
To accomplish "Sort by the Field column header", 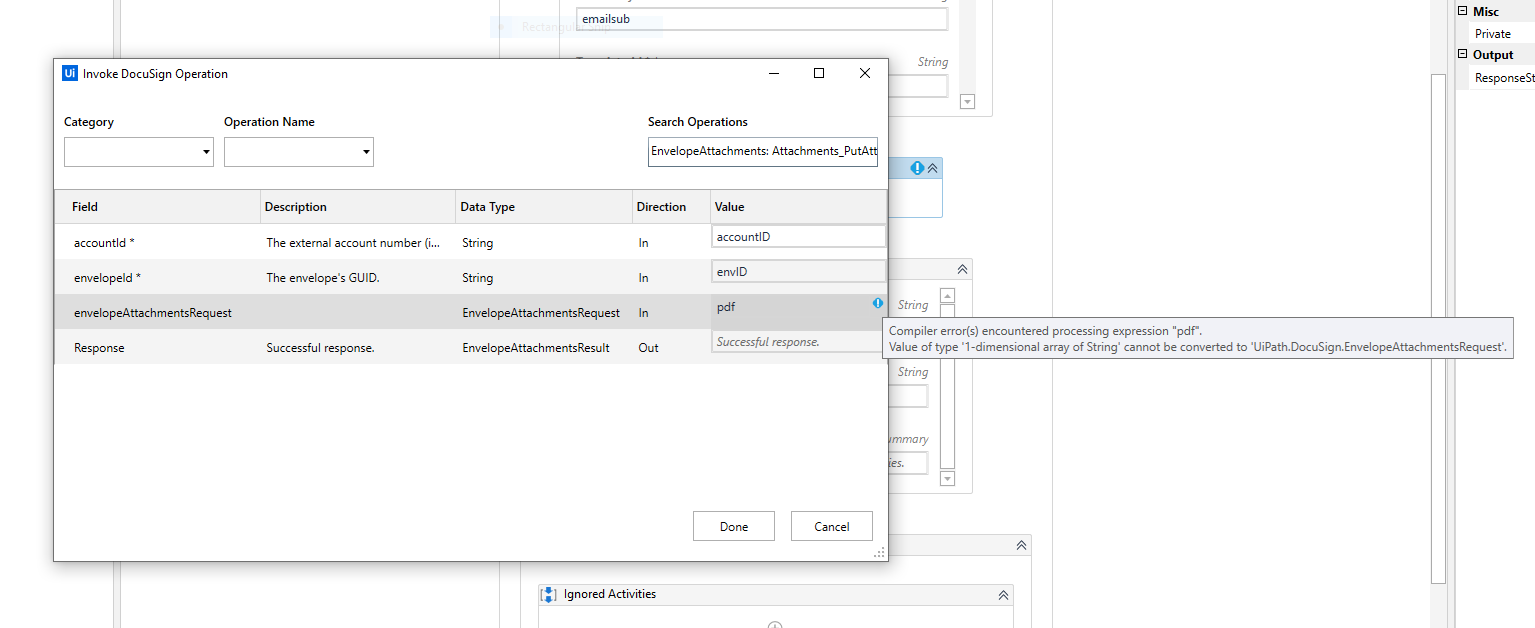I will 157,207.
